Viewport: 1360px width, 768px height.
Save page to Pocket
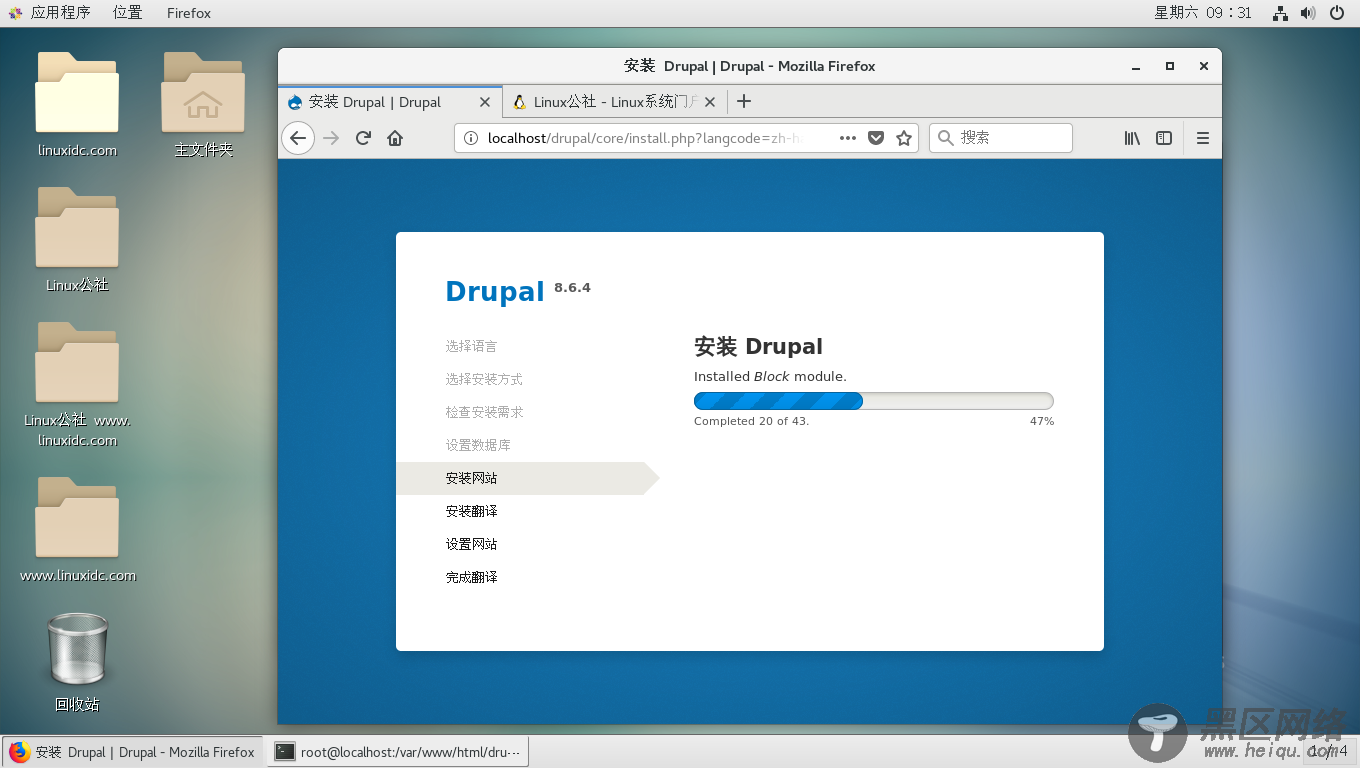876,138
